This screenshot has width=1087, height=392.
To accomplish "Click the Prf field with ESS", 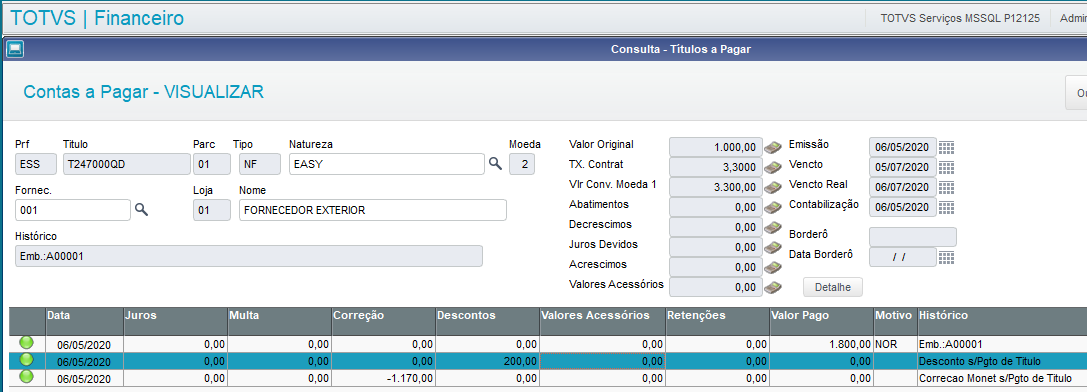I will pyautogui.click(x=35, y=164).
